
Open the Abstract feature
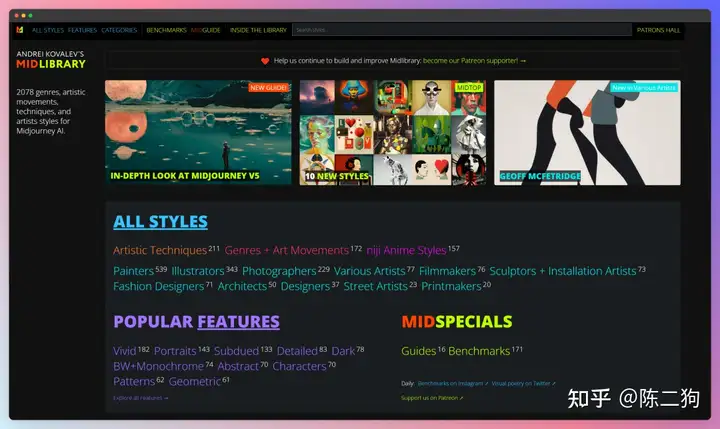(x=238, y=366)
